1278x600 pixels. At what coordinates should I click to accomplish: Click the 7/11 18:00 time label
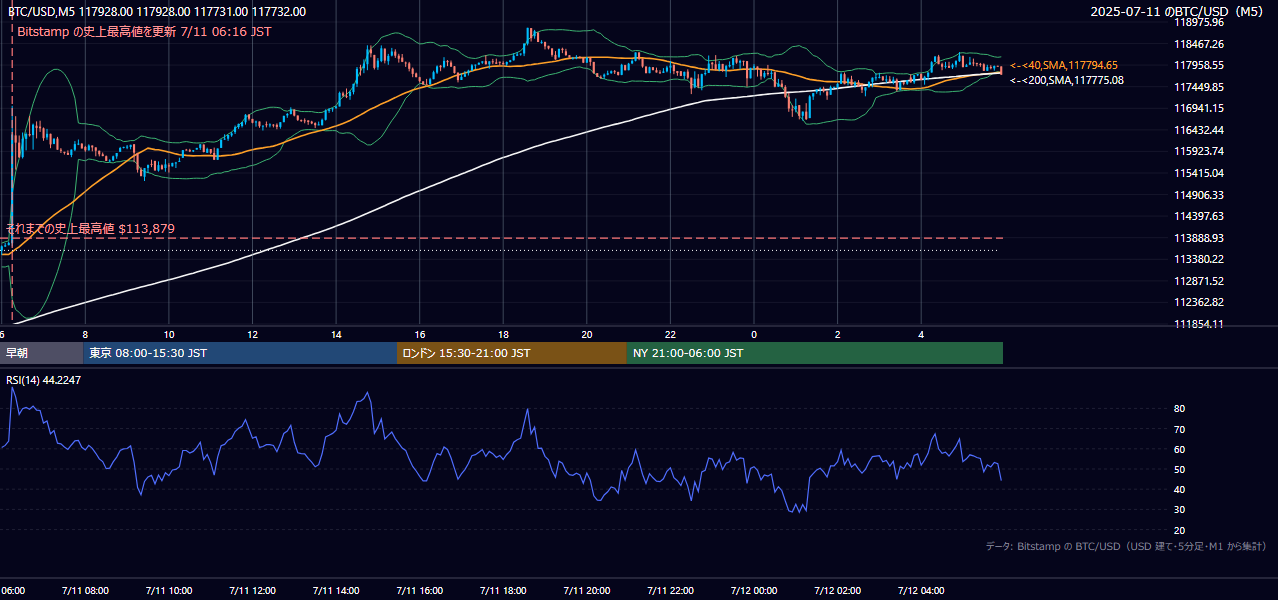[x=503, y=591]
